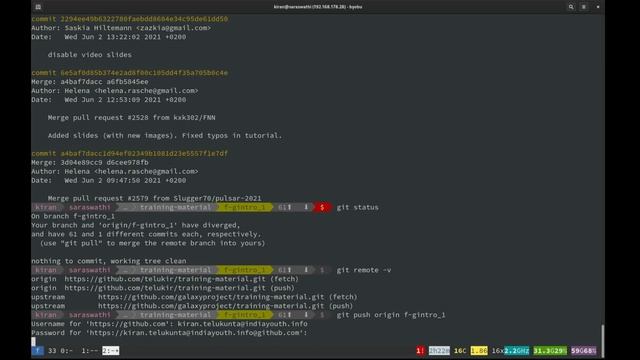Click the upstream push URL line
Image resolution: width=640 pixels, height=360 pixels.
click(192, 306)
